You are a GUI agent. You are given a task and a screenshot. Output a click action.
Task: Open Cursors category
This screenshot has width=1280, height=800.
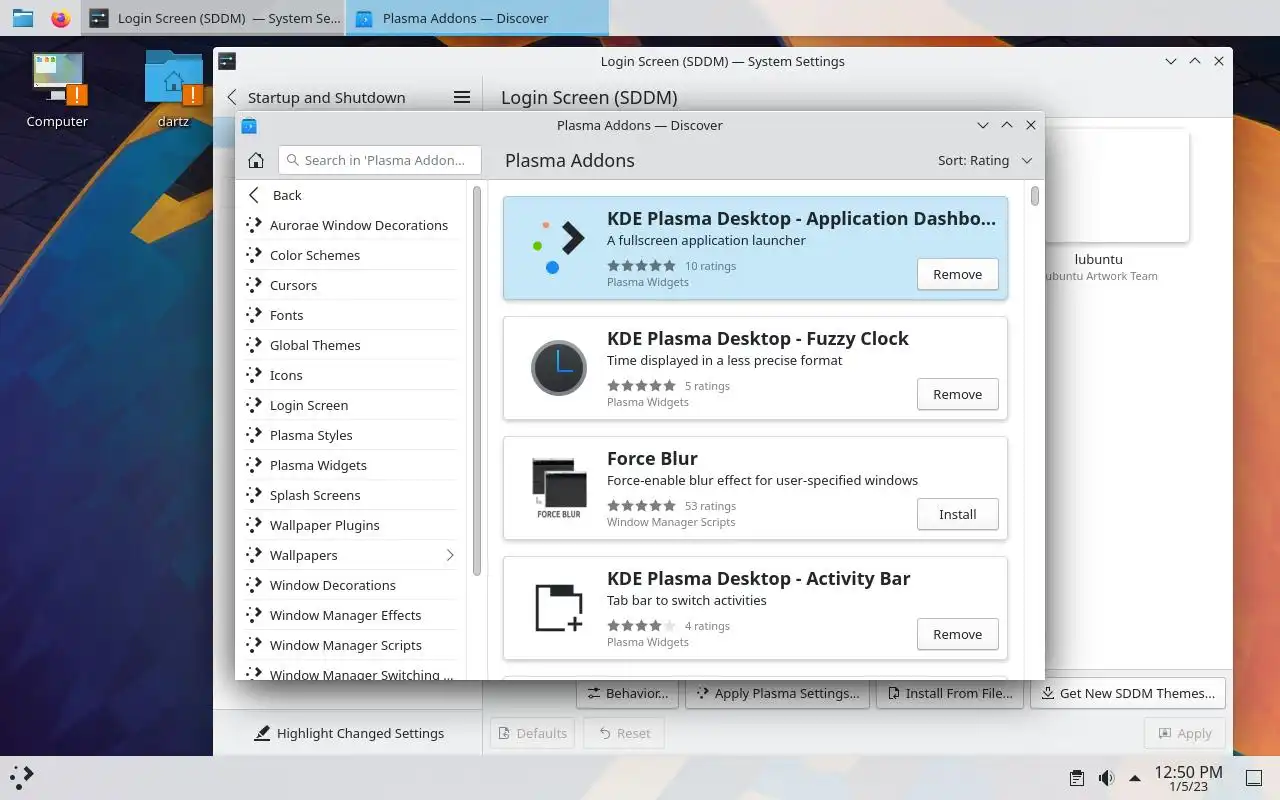(x=351, y=285)
